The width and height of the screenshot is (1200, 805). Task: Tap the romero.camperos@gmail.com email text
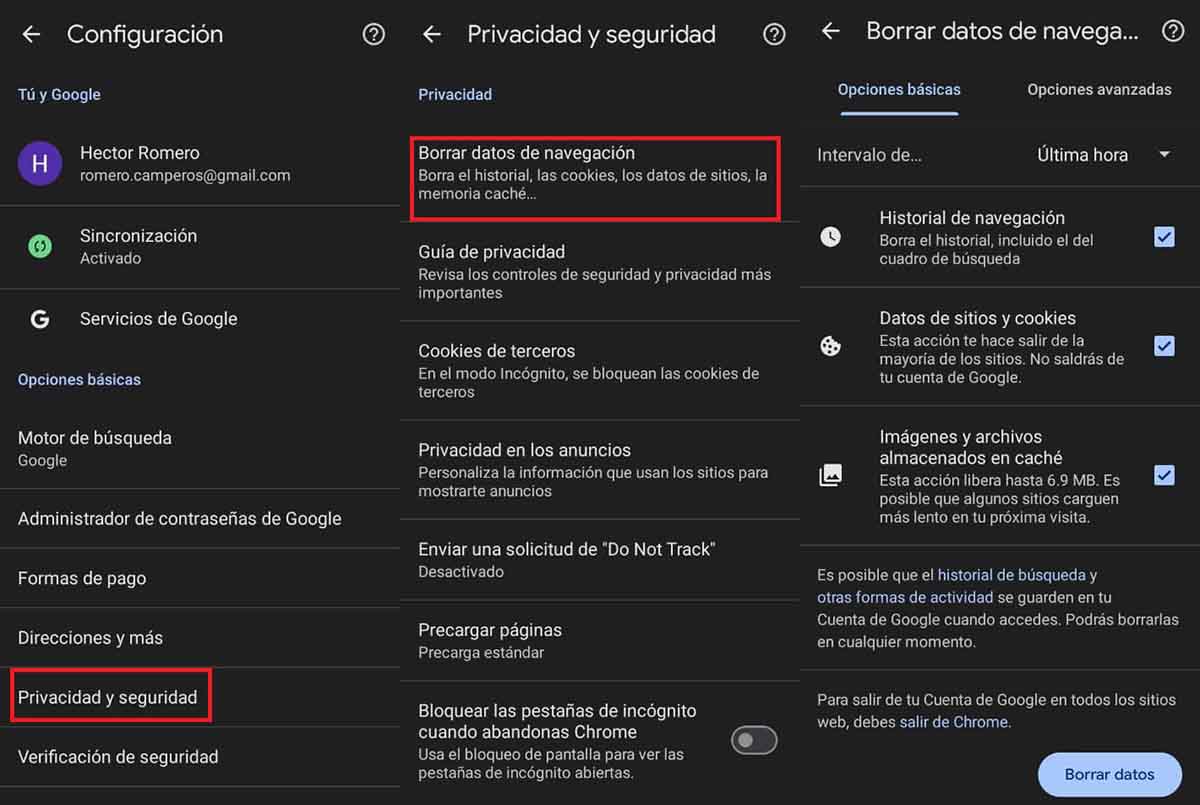point(185,175)
